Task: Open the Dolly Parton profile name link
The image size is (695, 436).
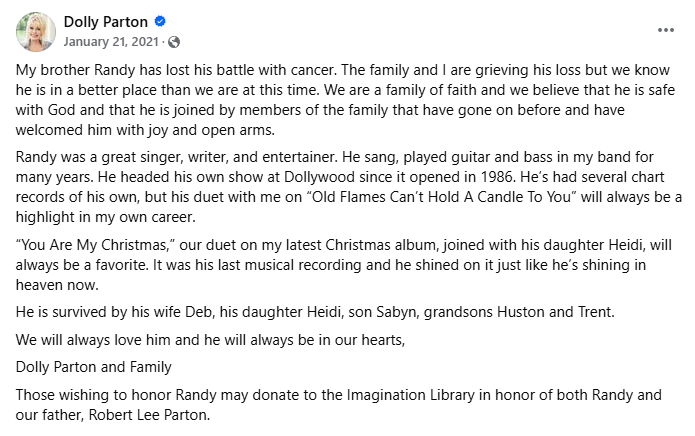Action: point(105,21)
